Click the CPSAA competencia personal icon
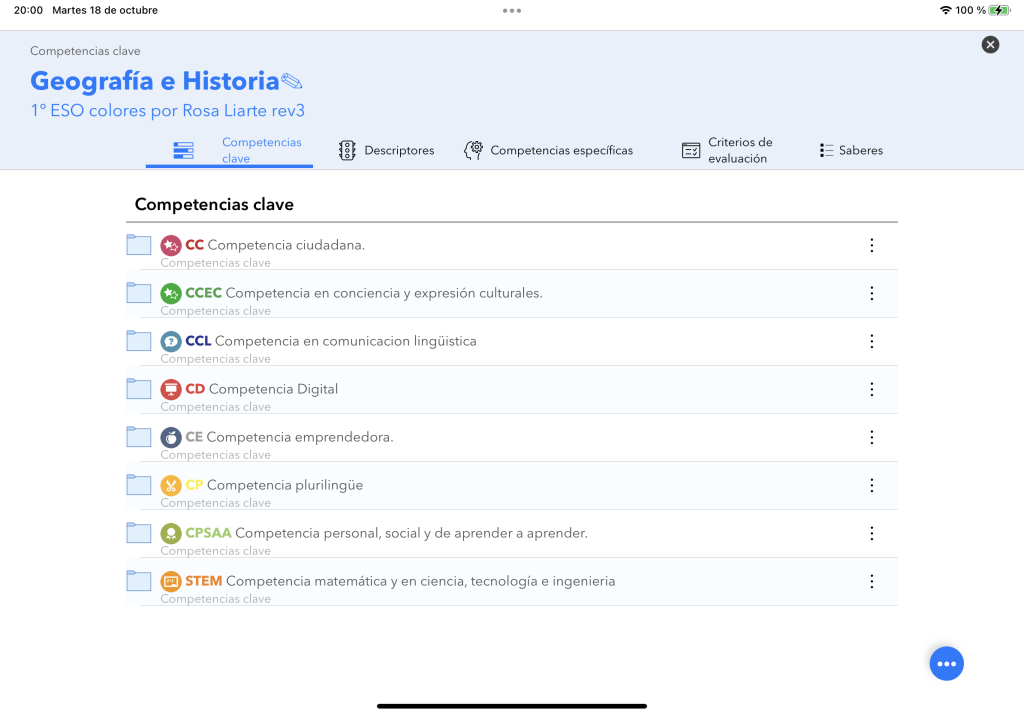This screenshot has height=715, width=1024. (170, 532)
